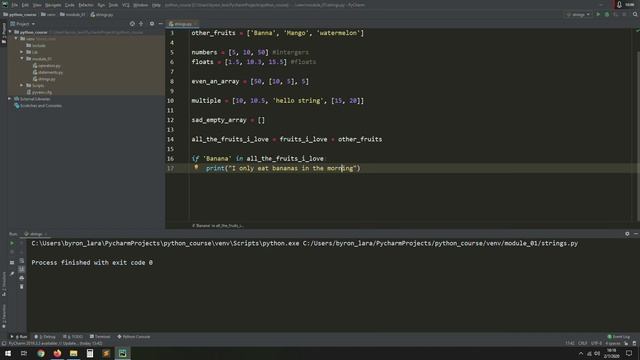640x360 pixels.
Task: Collapse the venv folder node
Action: coord(16,39)
